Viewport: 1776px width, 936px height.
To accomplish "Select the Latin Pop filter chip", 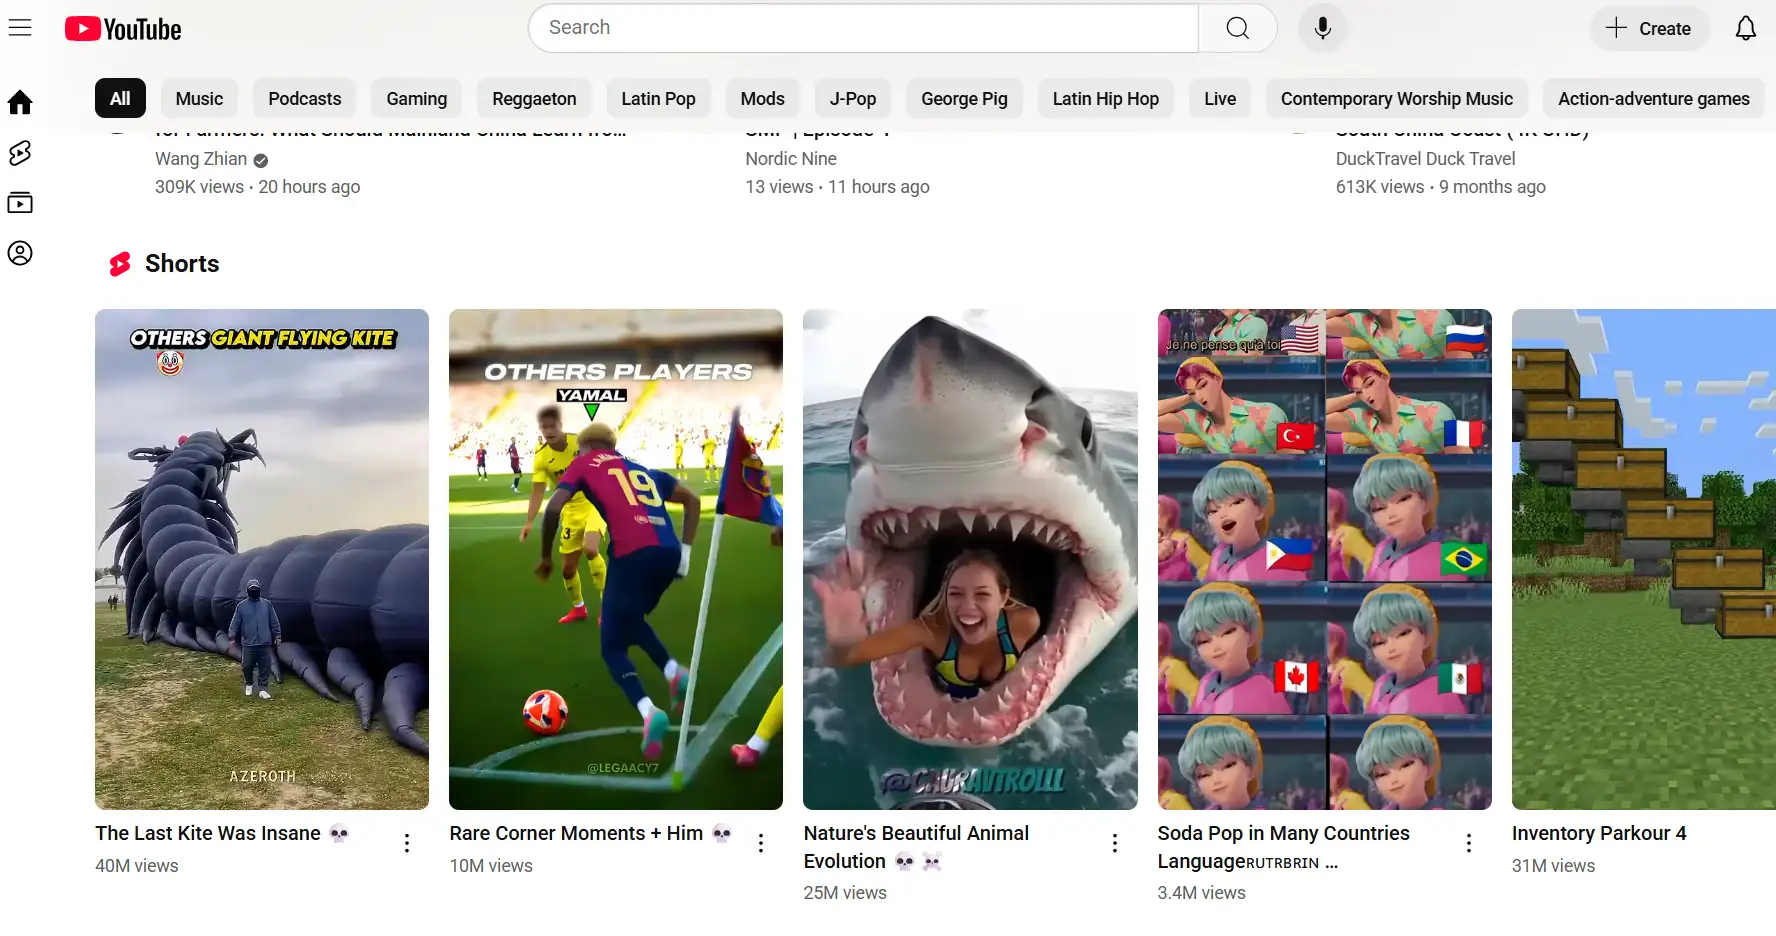I will point(658,98).
